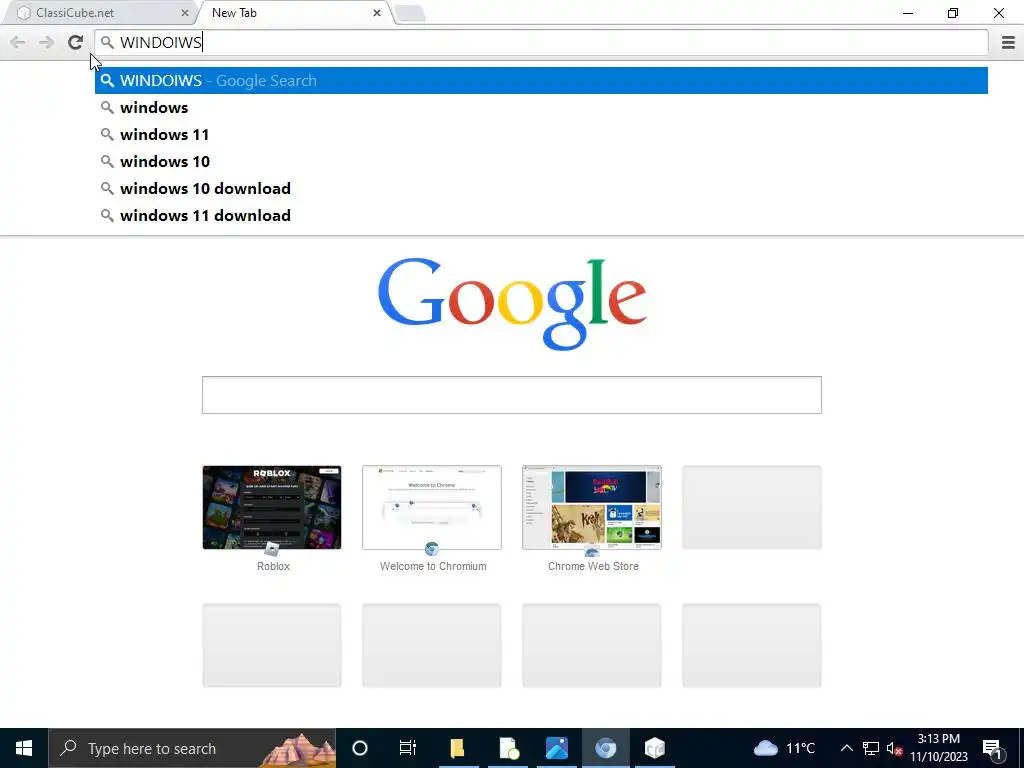This screenshot has width=1024, height=768.
Task: Select the New Tab tab
Action: tap(294, 12)
